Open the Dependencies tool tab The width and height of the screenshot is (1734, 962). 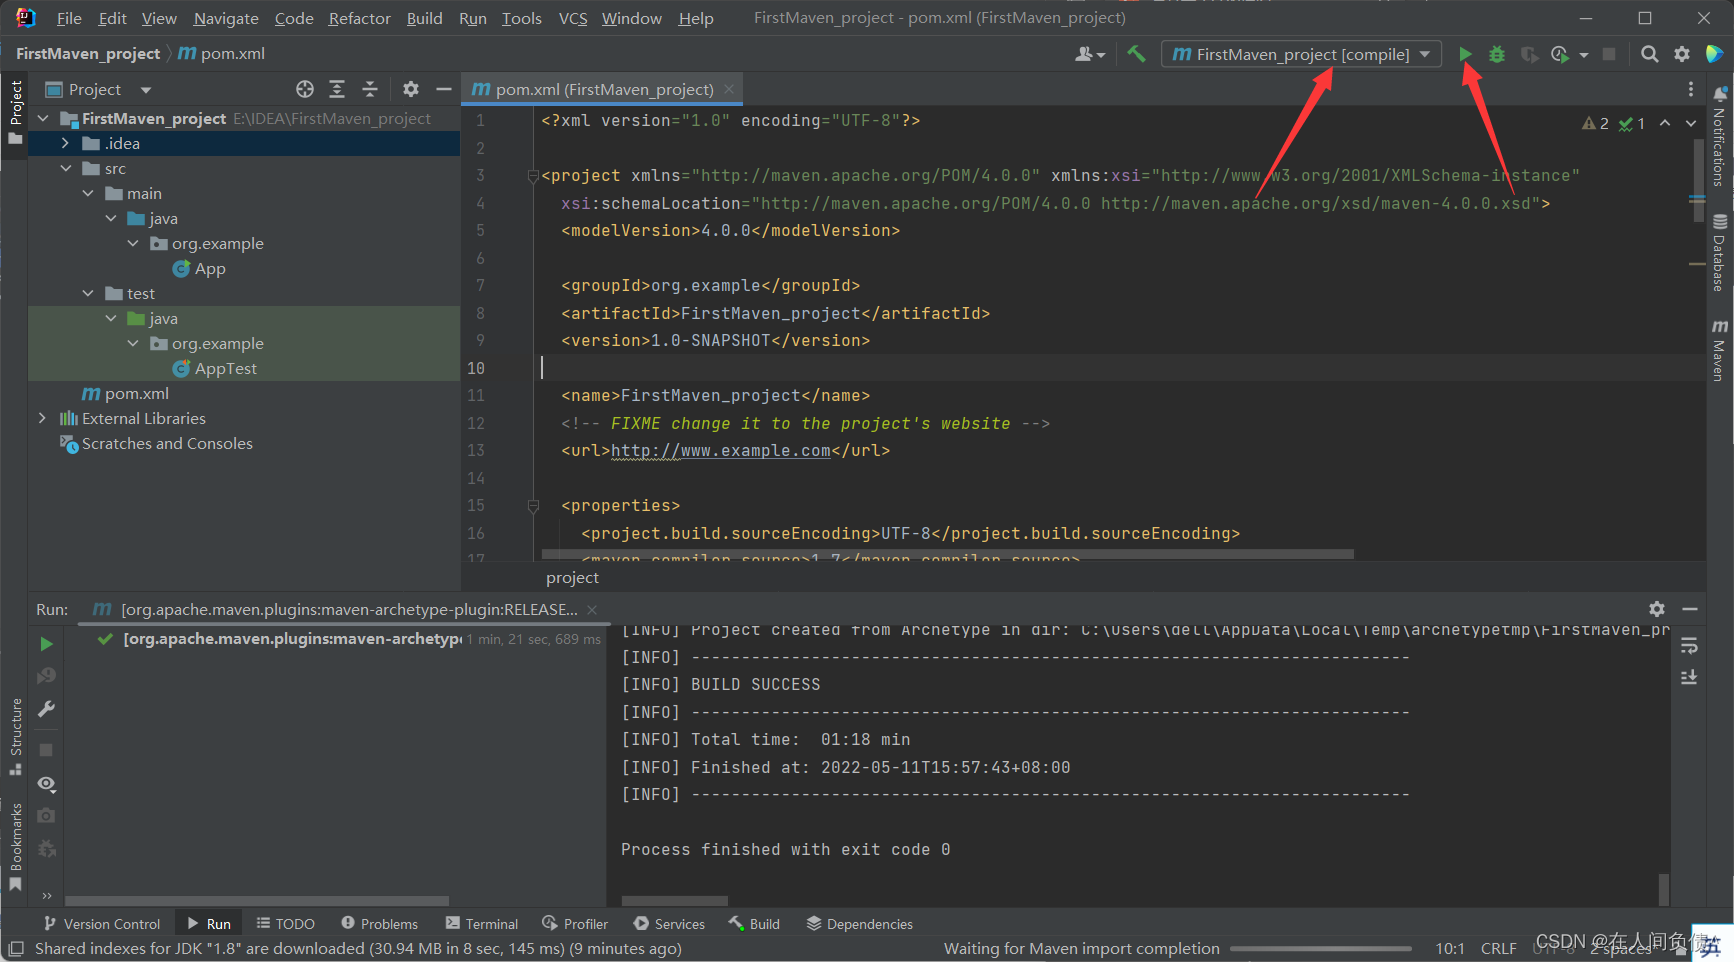(859, 924)
